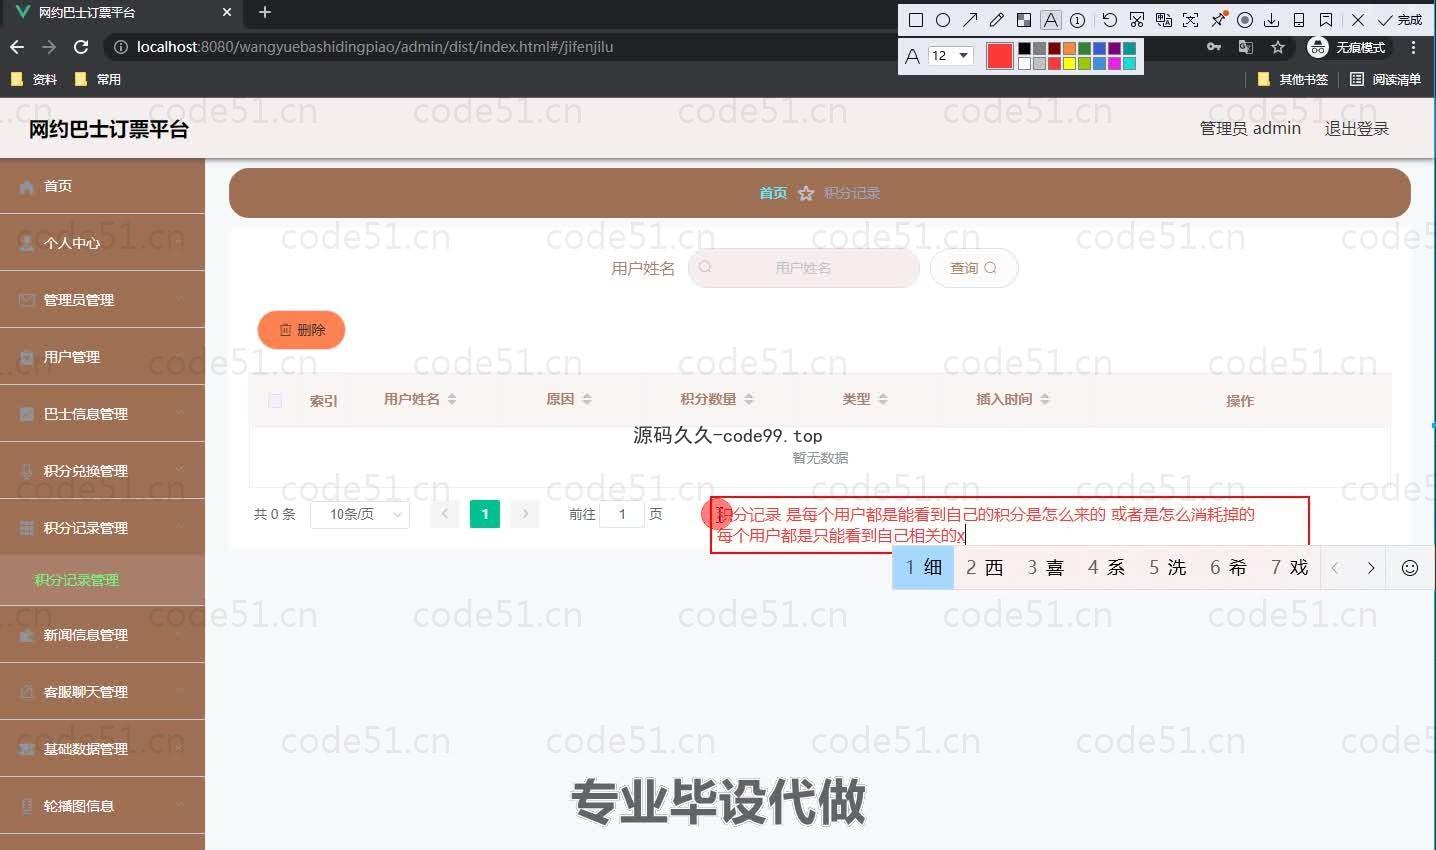This screenshot has width=1436, height=850.
Task: Open 其他书签 bookmarks folder
Action: pyautogui.click(x=1293, y=79)
